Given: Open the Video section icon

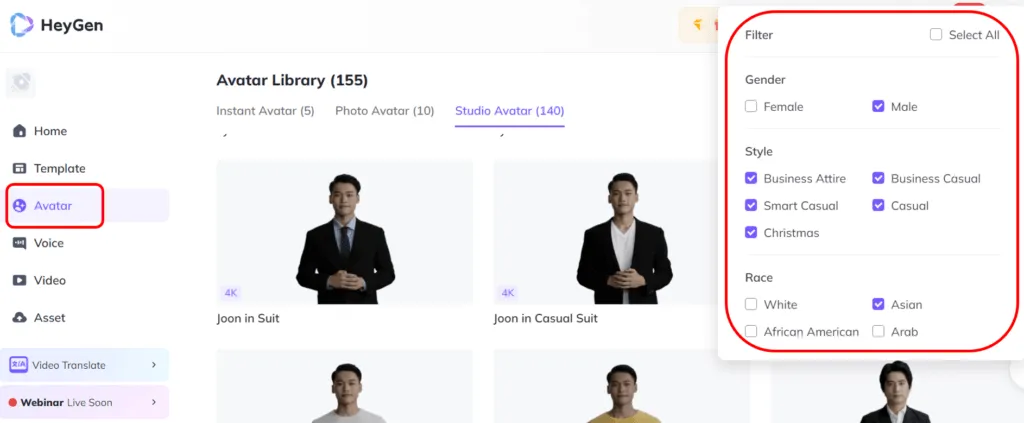Looking at the screenshot, I should pos(20,280).
